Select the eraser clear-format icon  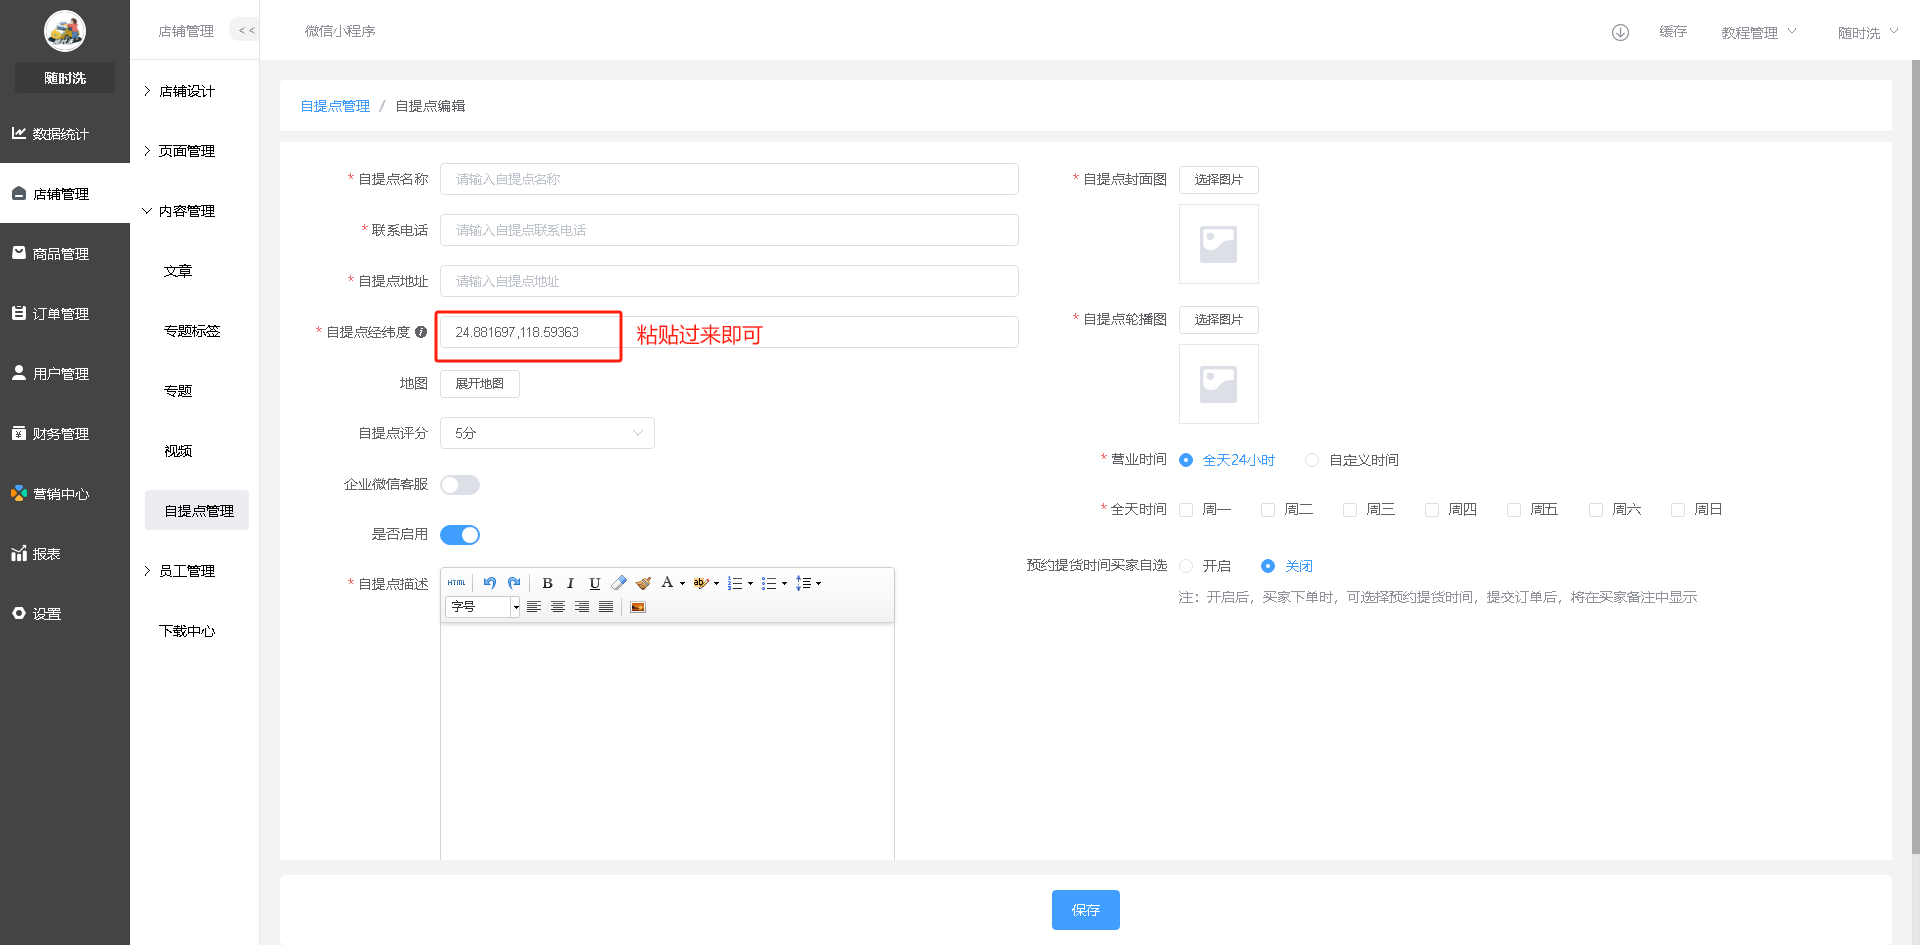[x=619, y=583]
